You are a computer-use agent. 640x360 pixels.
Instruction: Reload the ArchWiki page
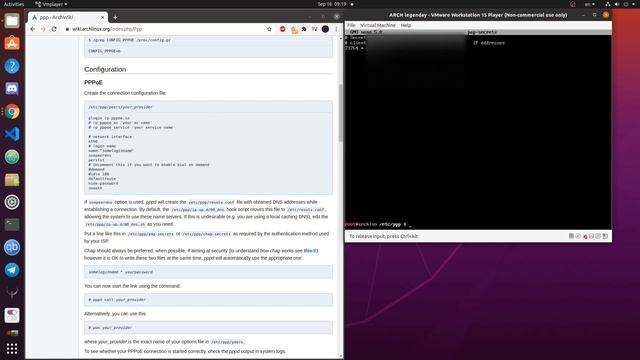coord(54,29)
